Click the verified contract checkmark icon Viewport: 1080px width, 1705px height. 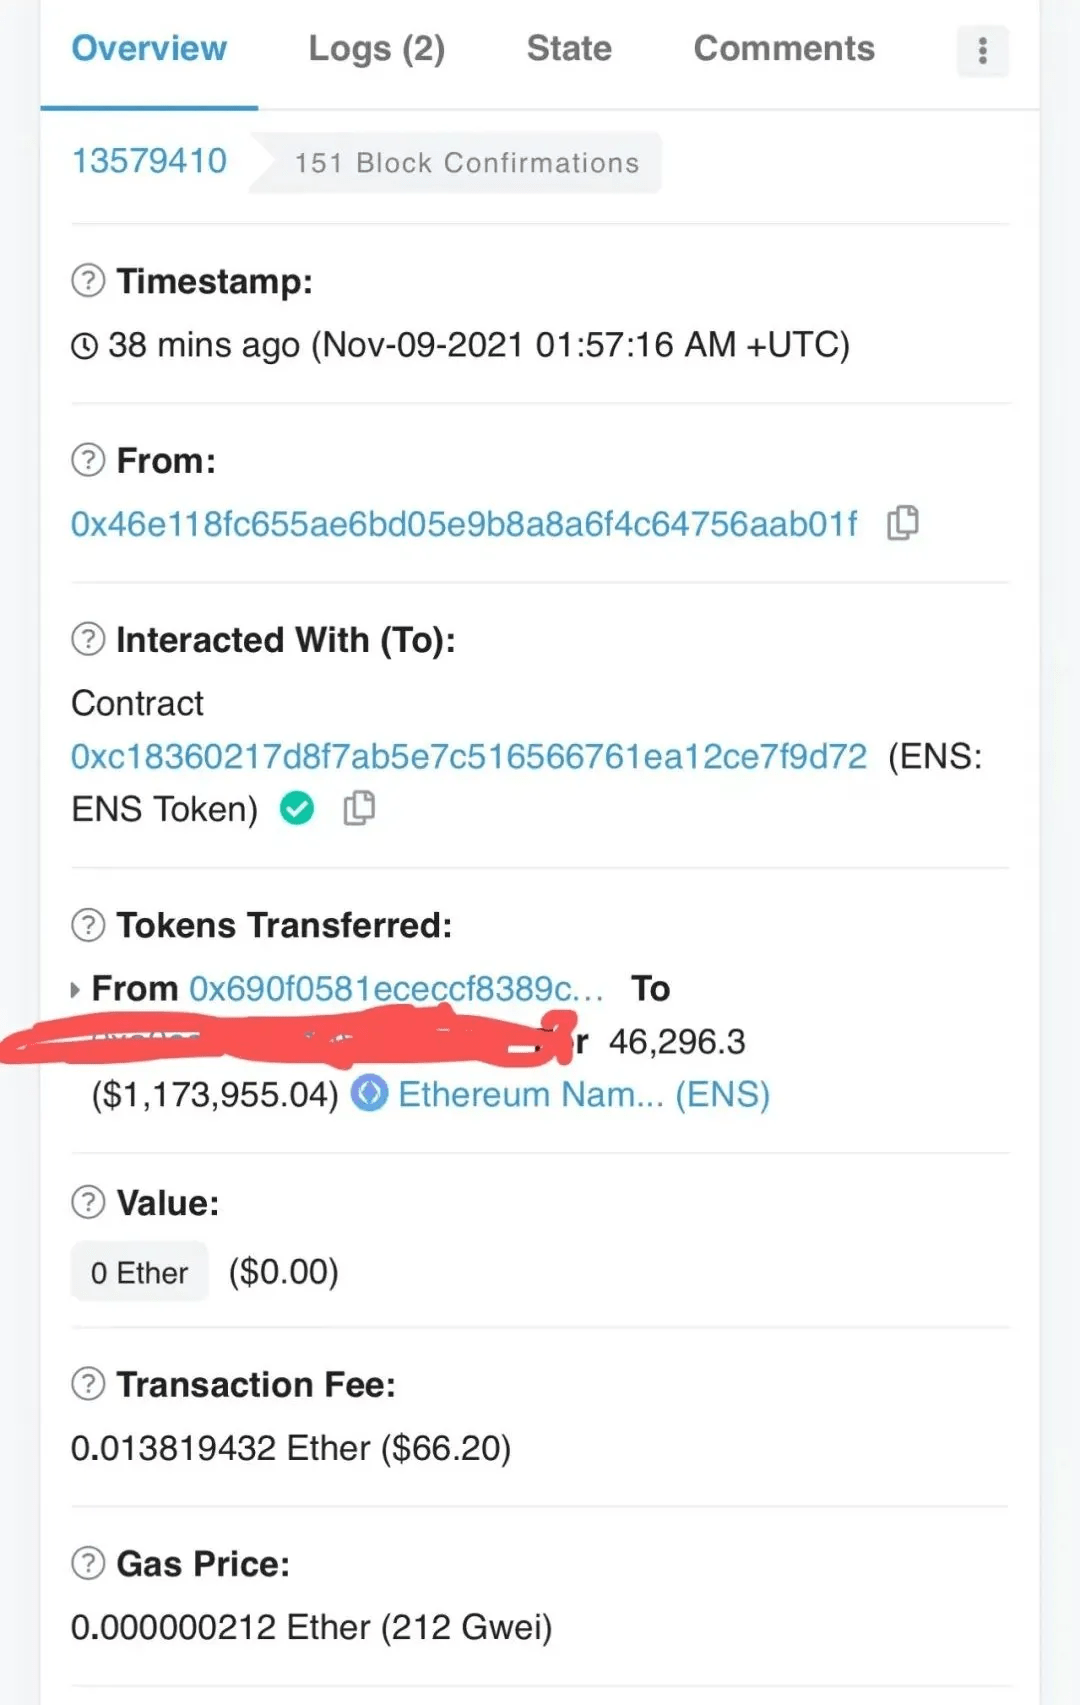(296, 807)
